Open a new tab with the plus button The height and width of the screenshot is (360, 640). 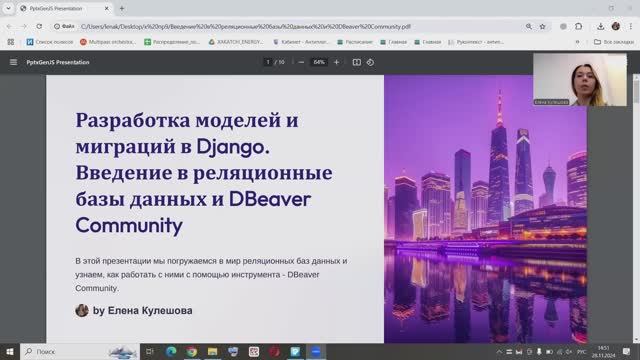(x=122, y=8)
